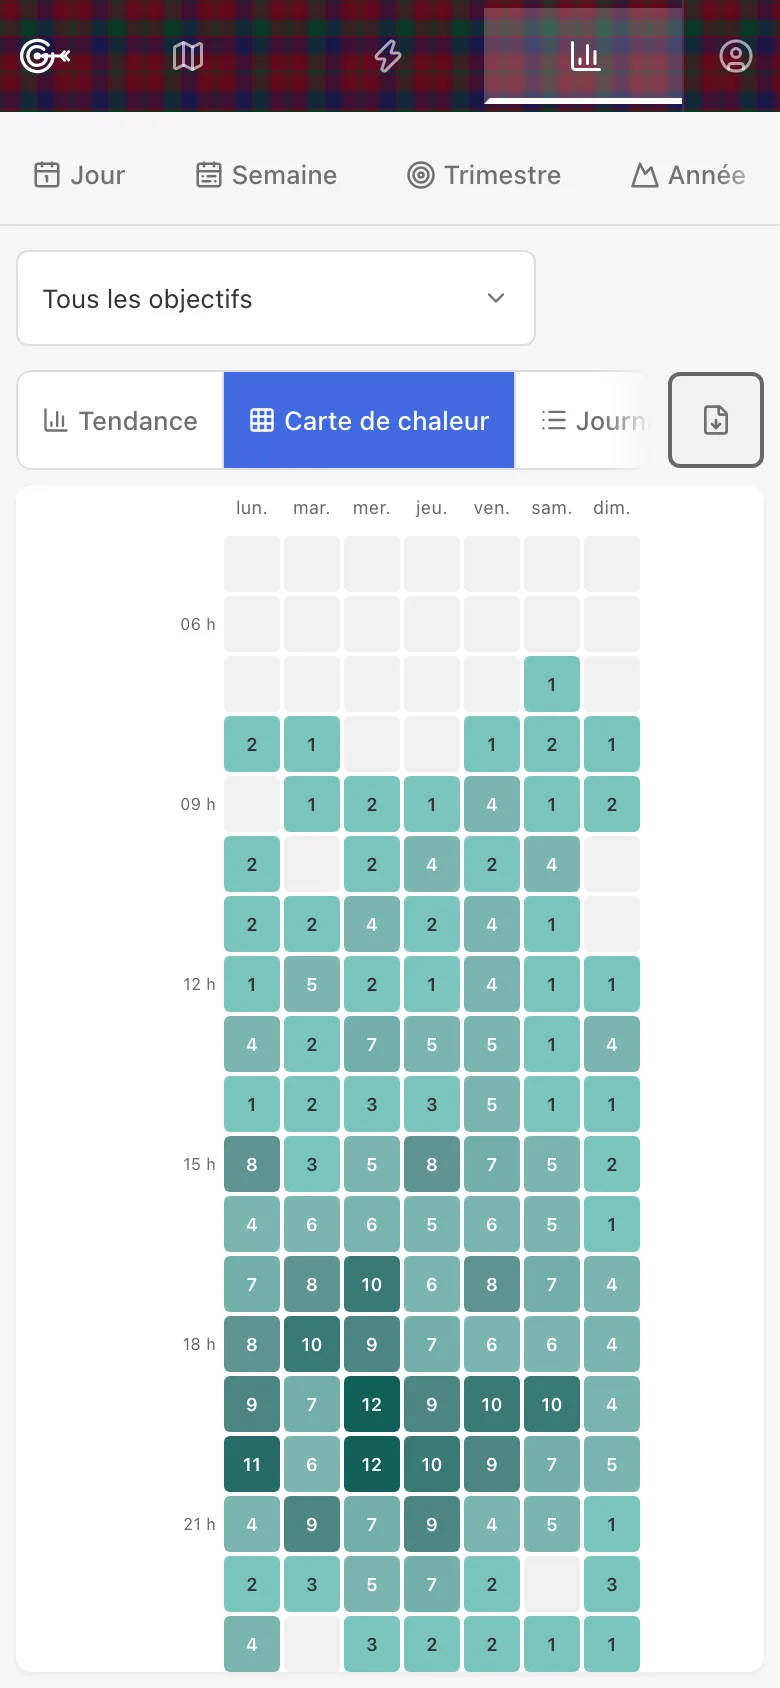Switch to the Semaine tab
780x1688 pixels.
(x=266, y=175)
